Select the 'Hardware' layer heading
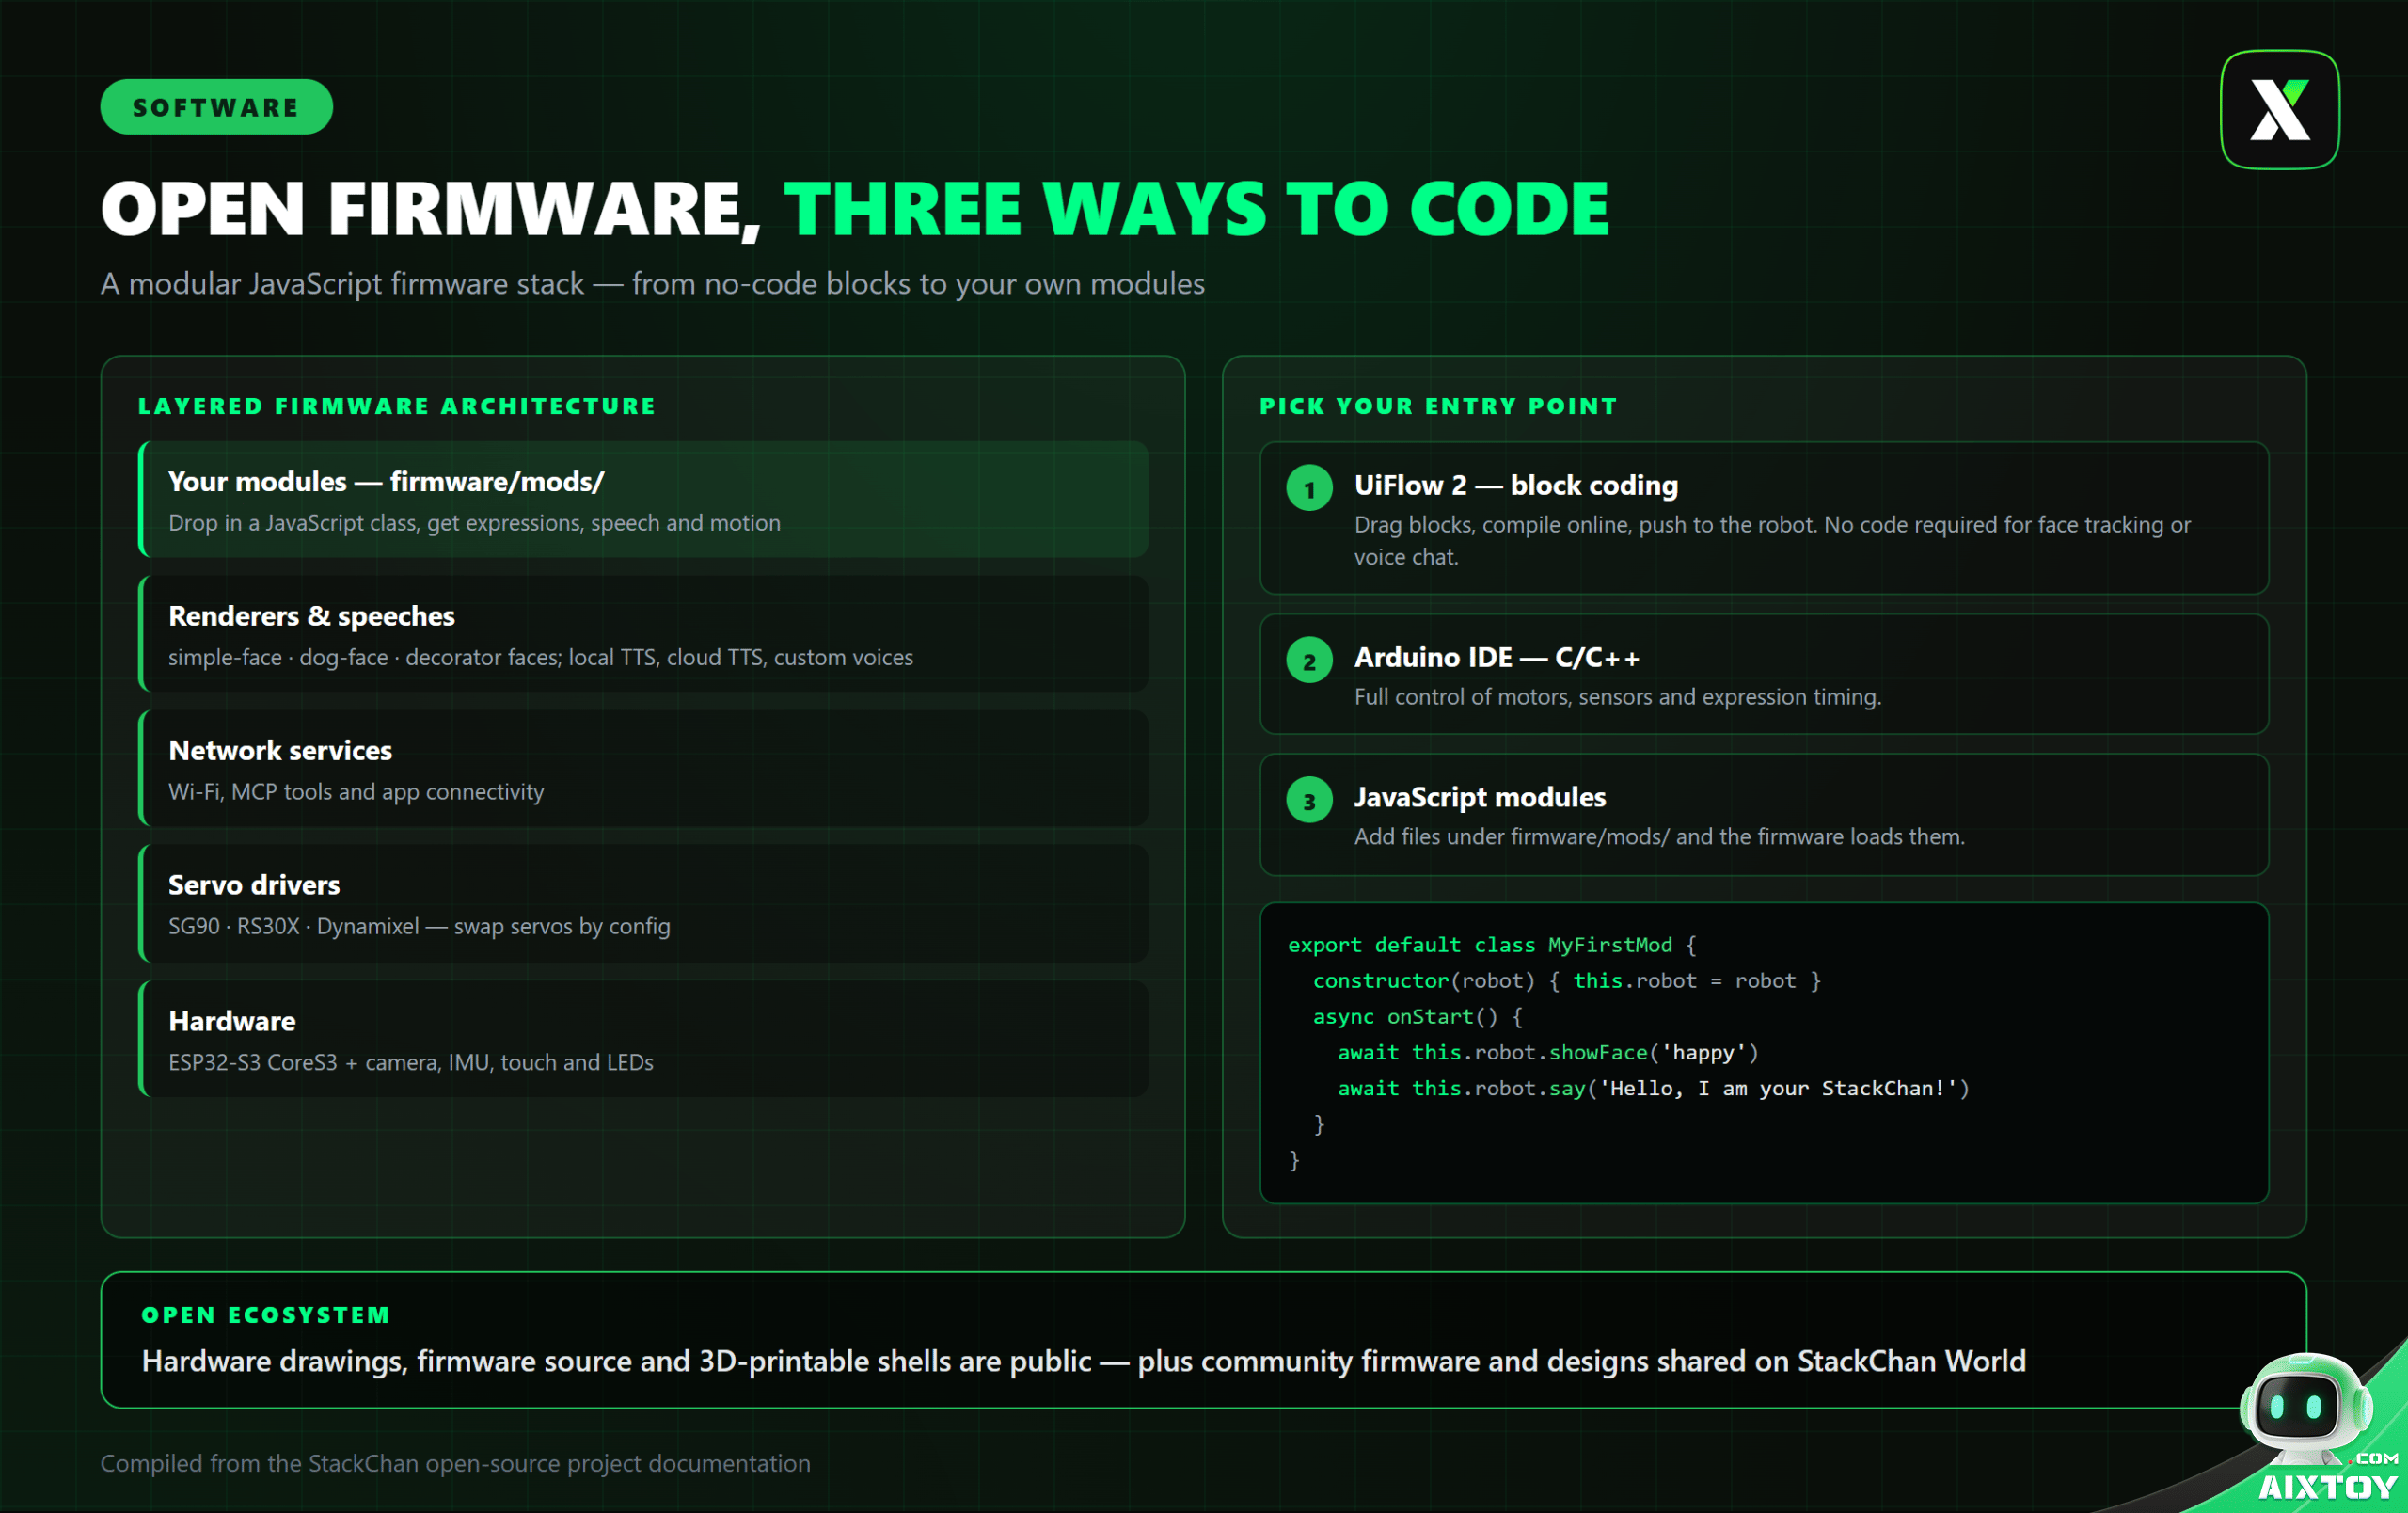This screenshot has width=2408, height=1513. (232, 1021)
